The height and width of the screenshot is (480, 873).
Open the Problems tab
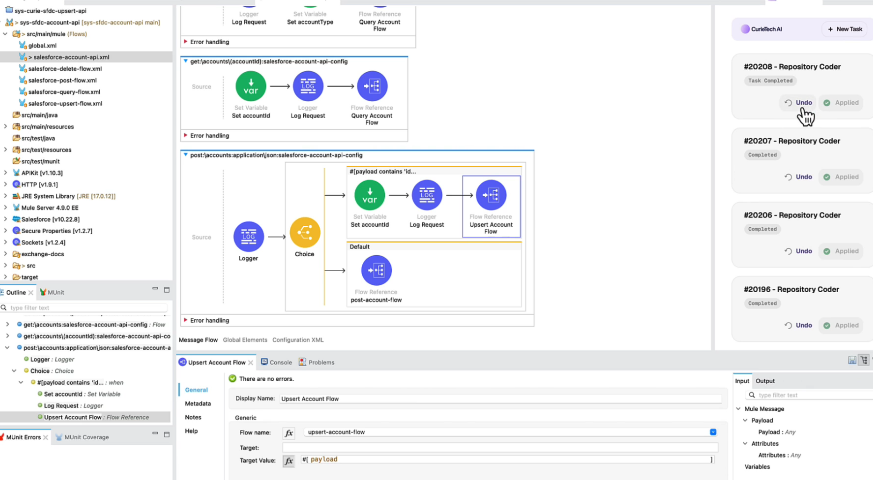tap(317, 363)
